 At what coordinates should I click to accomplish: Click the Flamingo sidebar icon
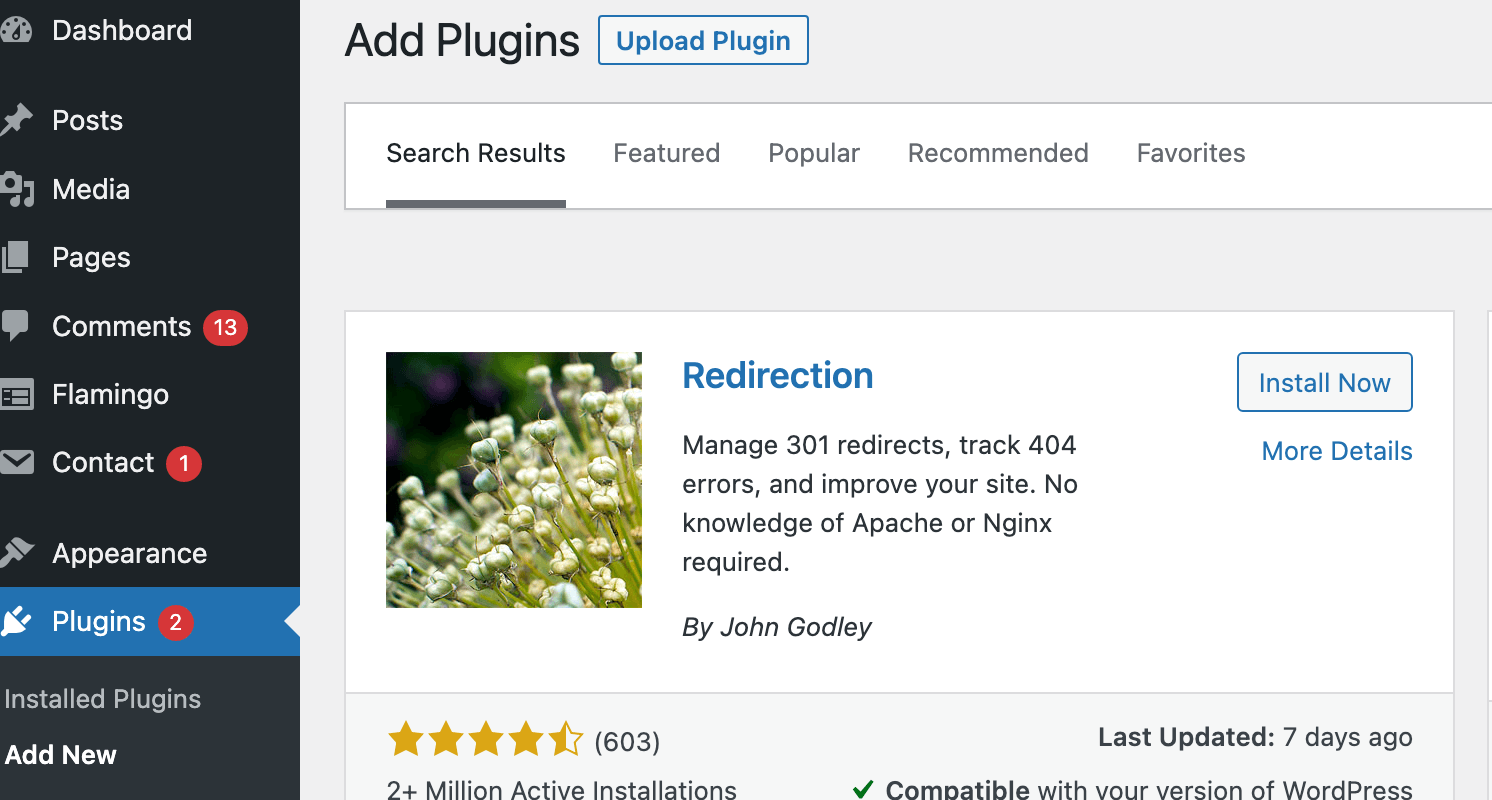click(16, 395)
